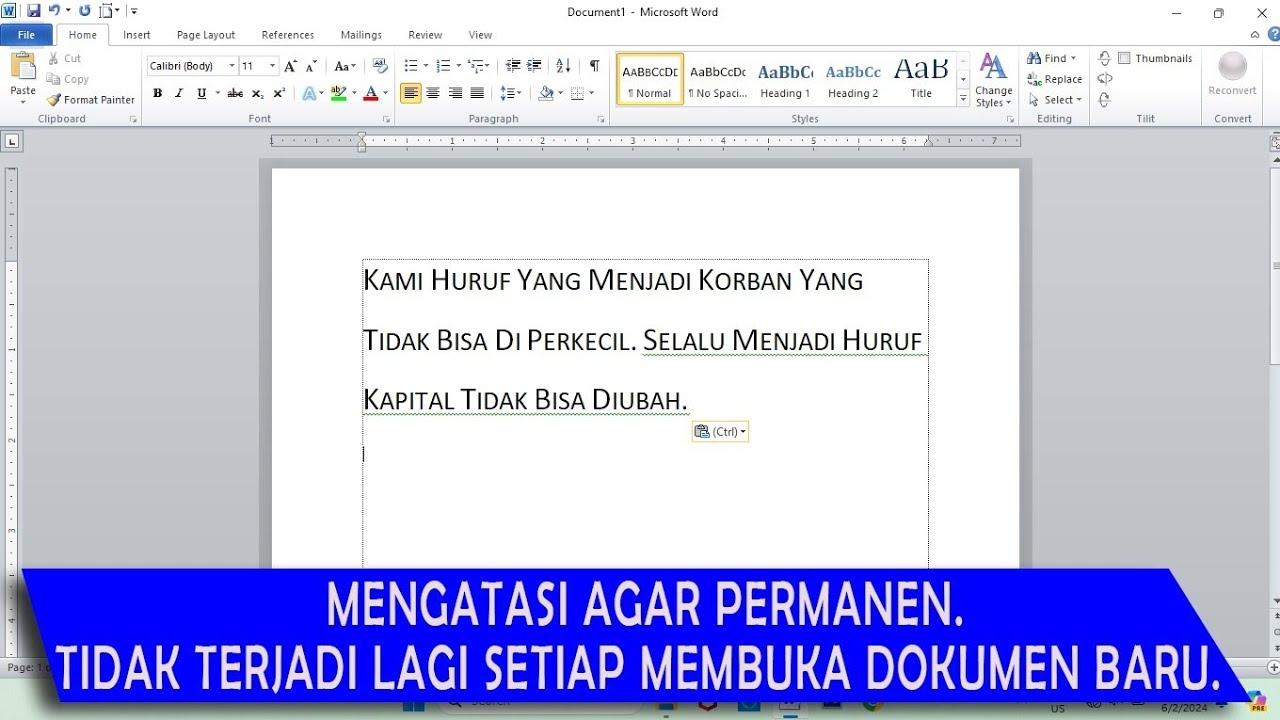This screenshot has width=1280, height=720.
Task: Open the font size dropdown
Action: [x=272, y=66]
